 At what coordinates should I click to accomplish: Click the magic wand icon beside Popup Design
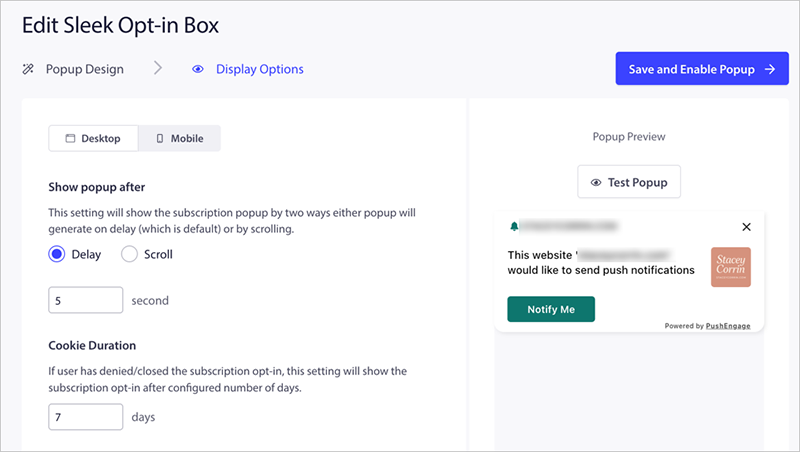pyautogui.click(x=27, y=70)
